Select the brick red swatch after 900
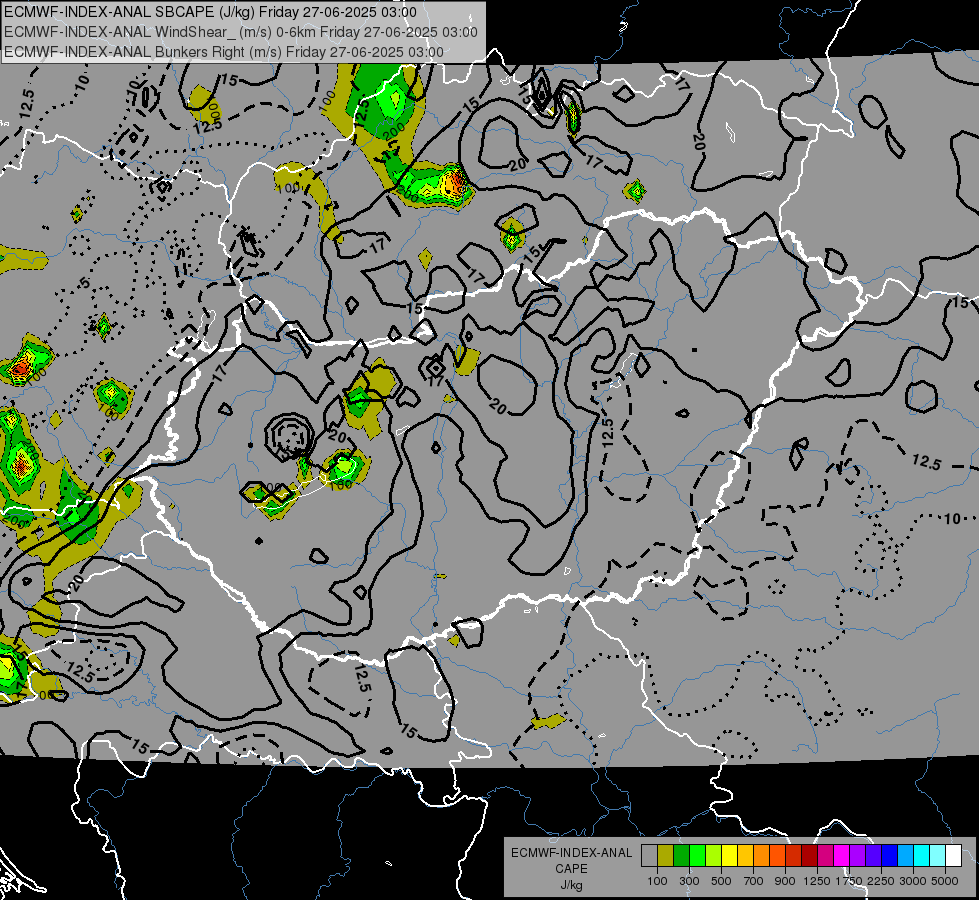This screenshot has width=979, height=900. [793, 855]
